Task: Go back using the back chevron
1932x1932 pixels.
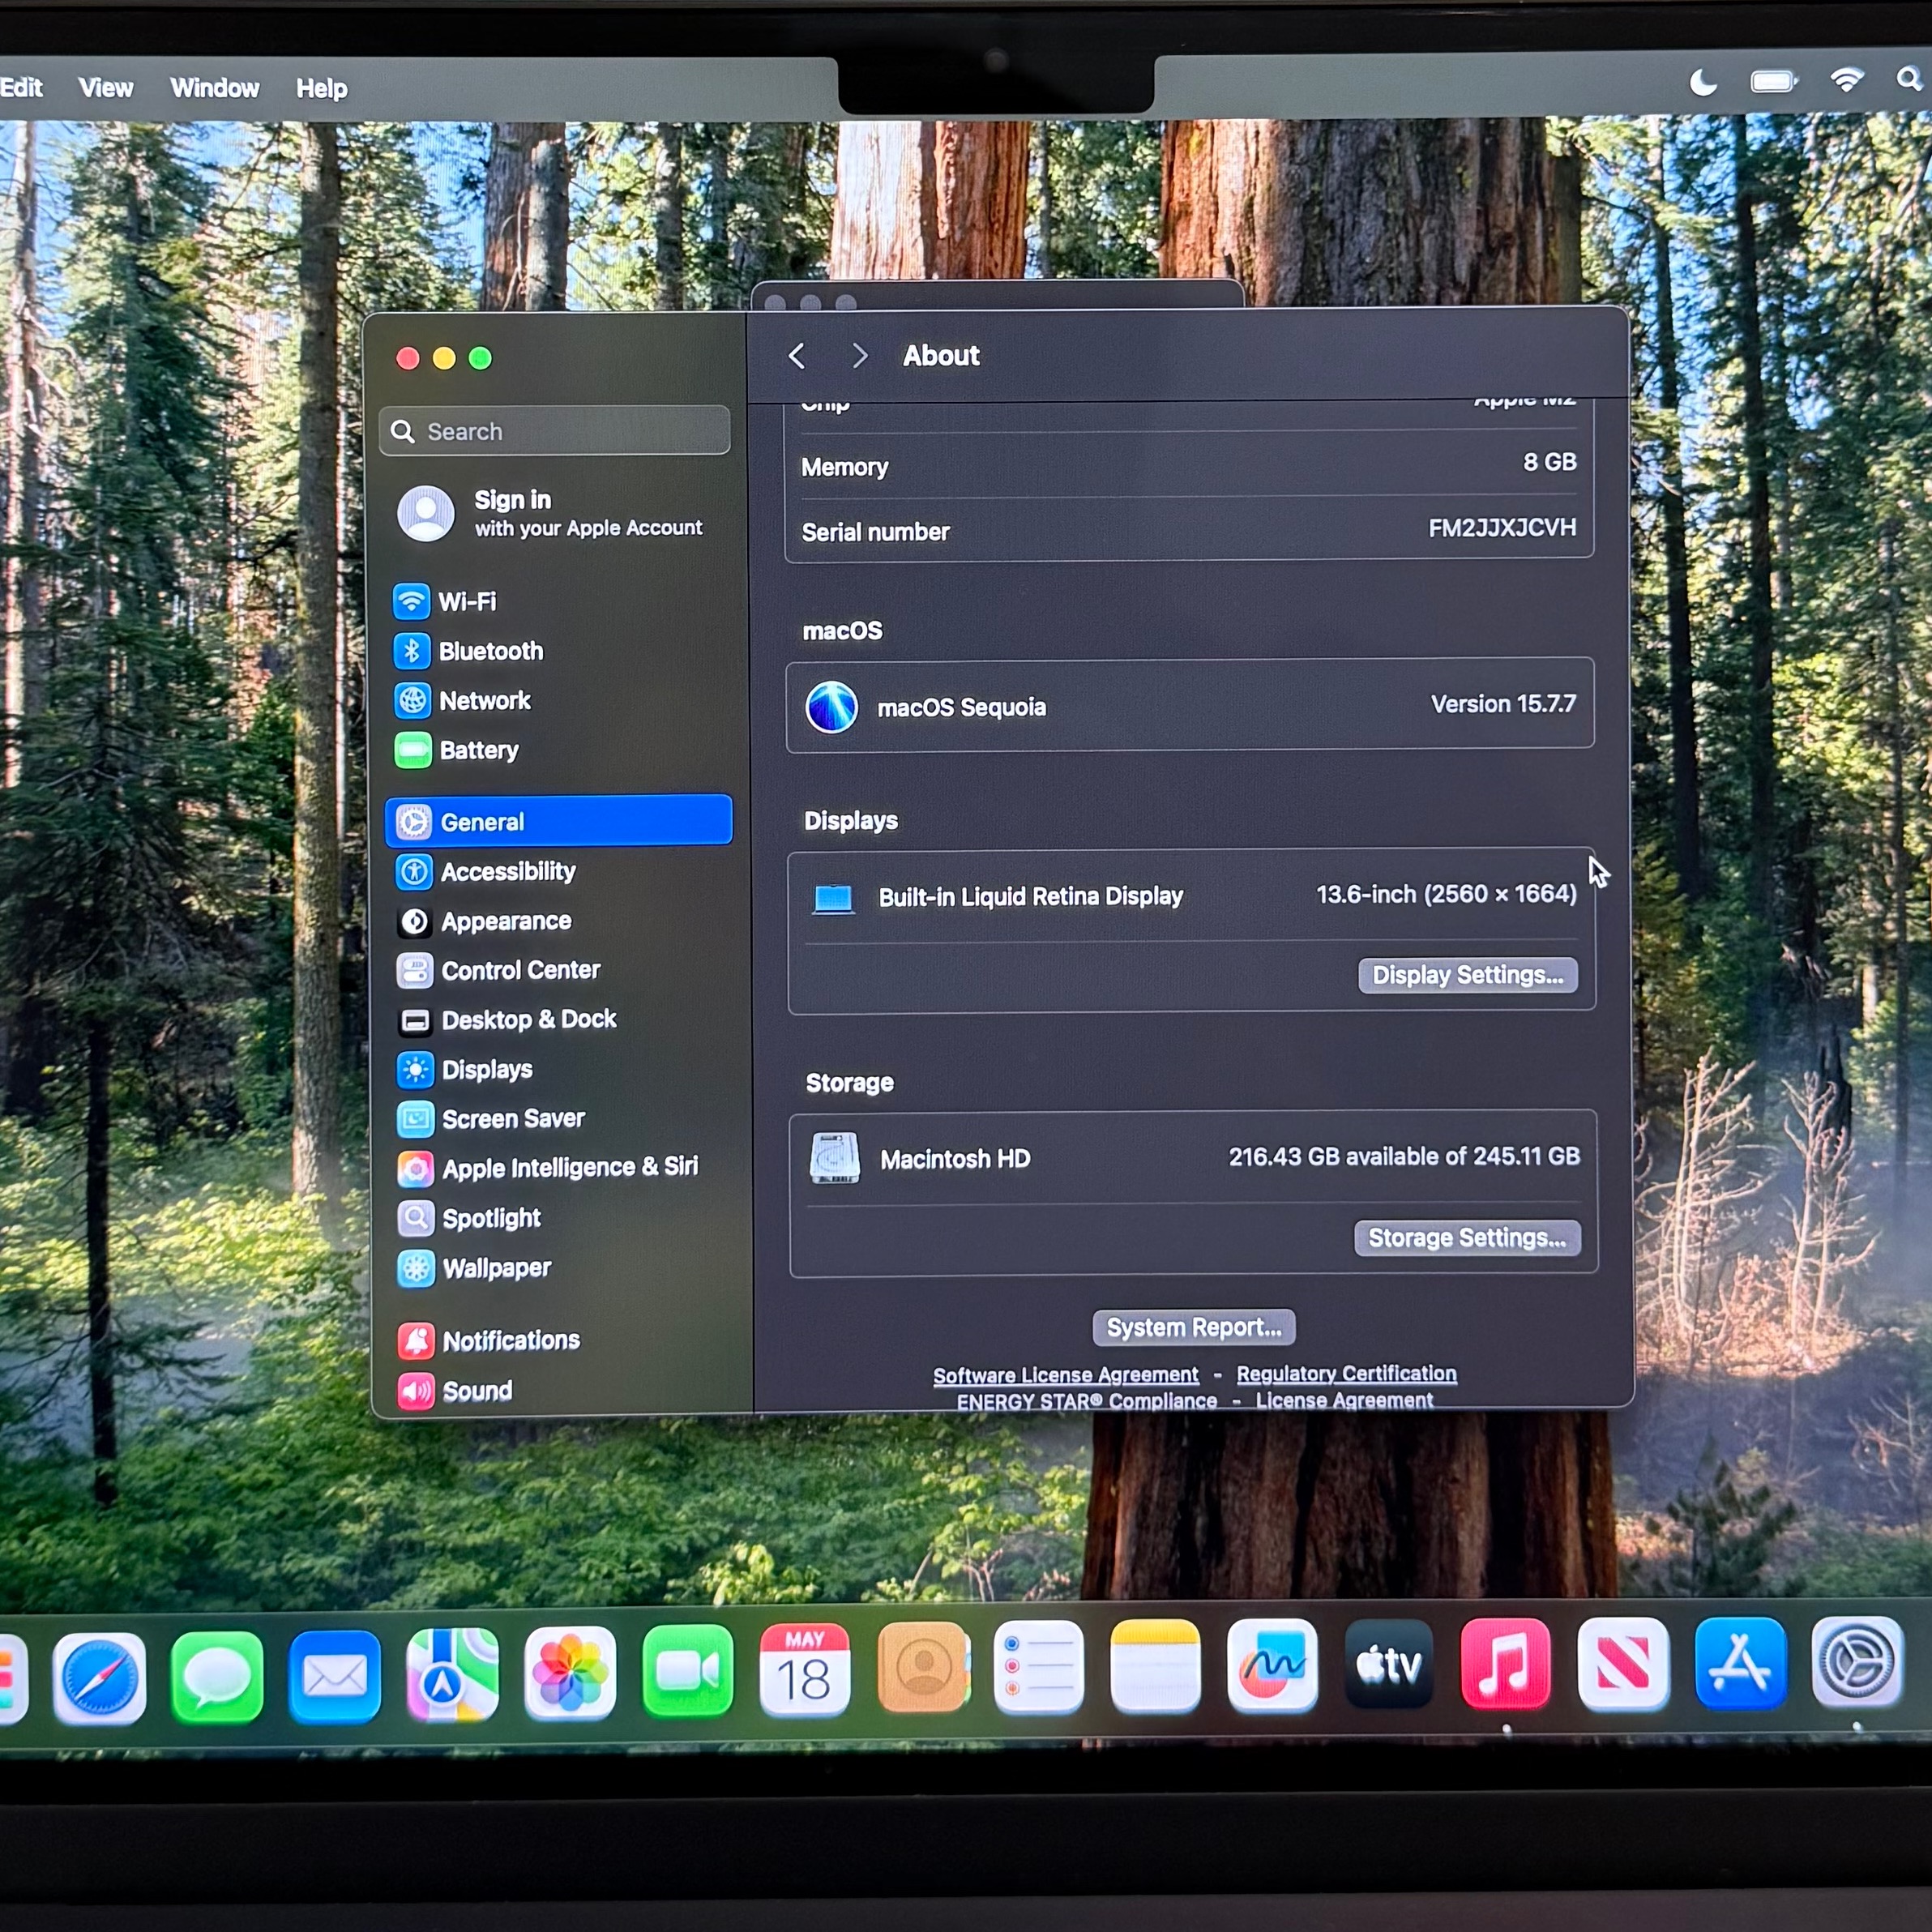Action: click(796, 356)
